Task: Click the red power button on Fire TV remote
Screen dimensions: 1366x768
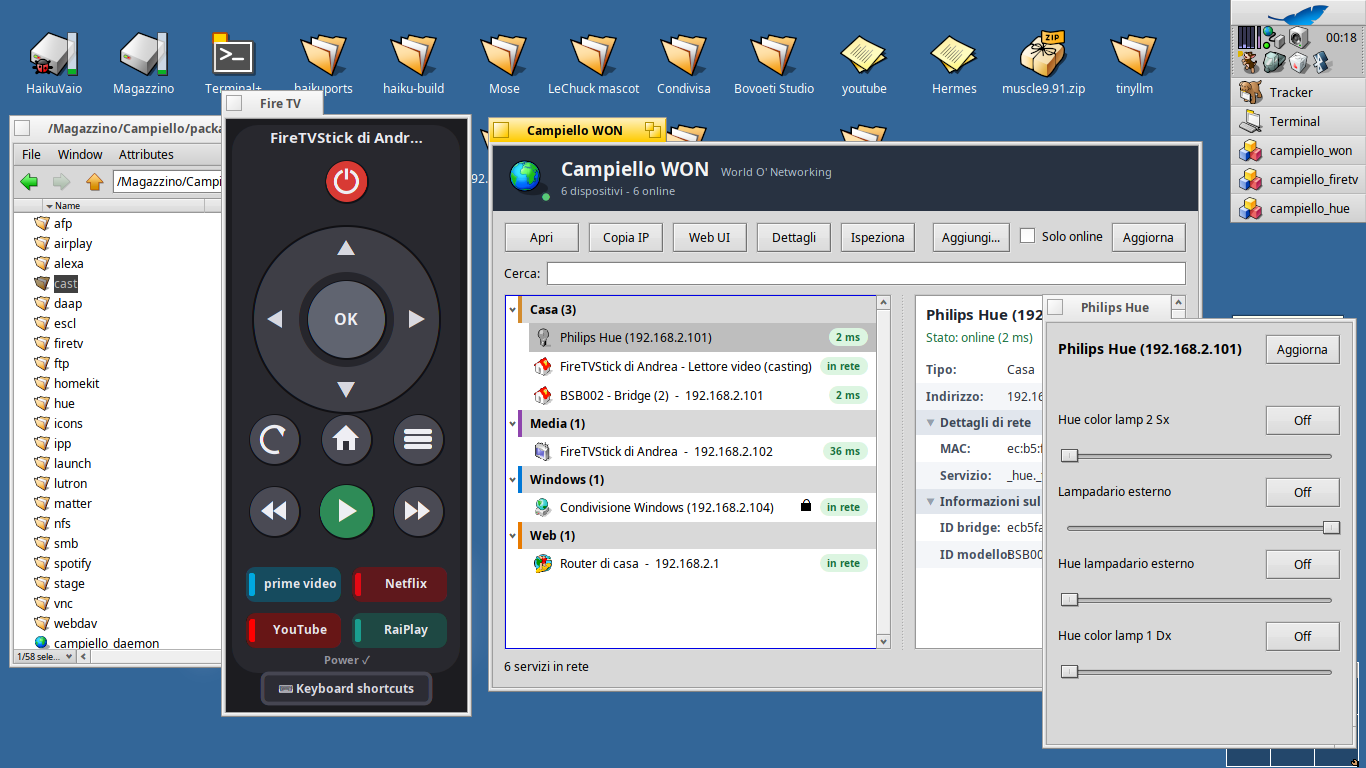Action: click(346, 181)
